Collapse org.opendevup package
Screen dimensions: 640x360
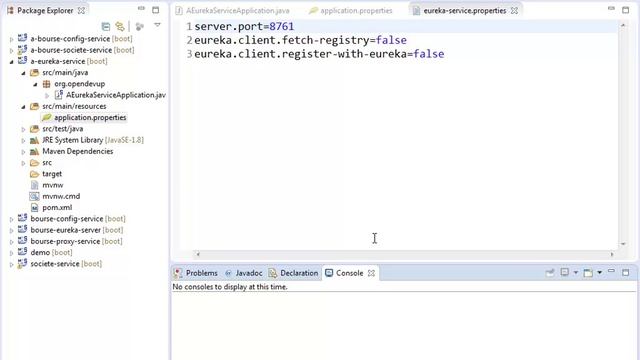click(x=35, y=84)
